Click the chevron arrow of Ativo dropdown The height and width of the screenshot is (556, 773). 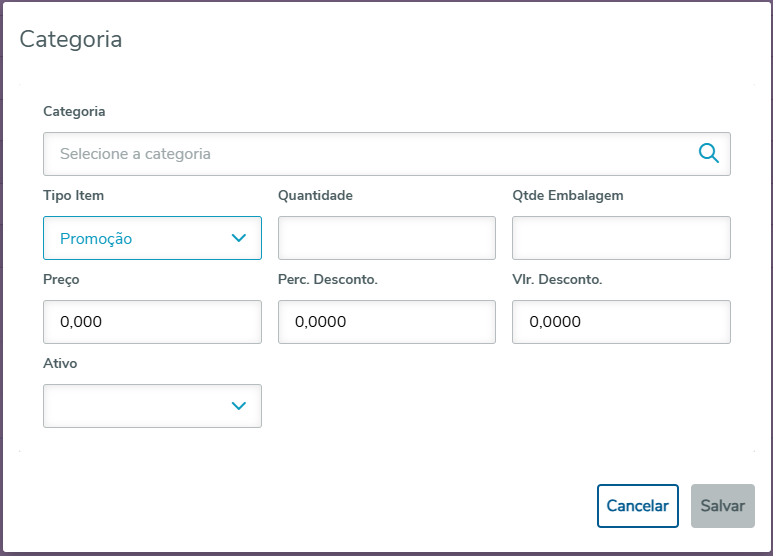tap(239, 406)
